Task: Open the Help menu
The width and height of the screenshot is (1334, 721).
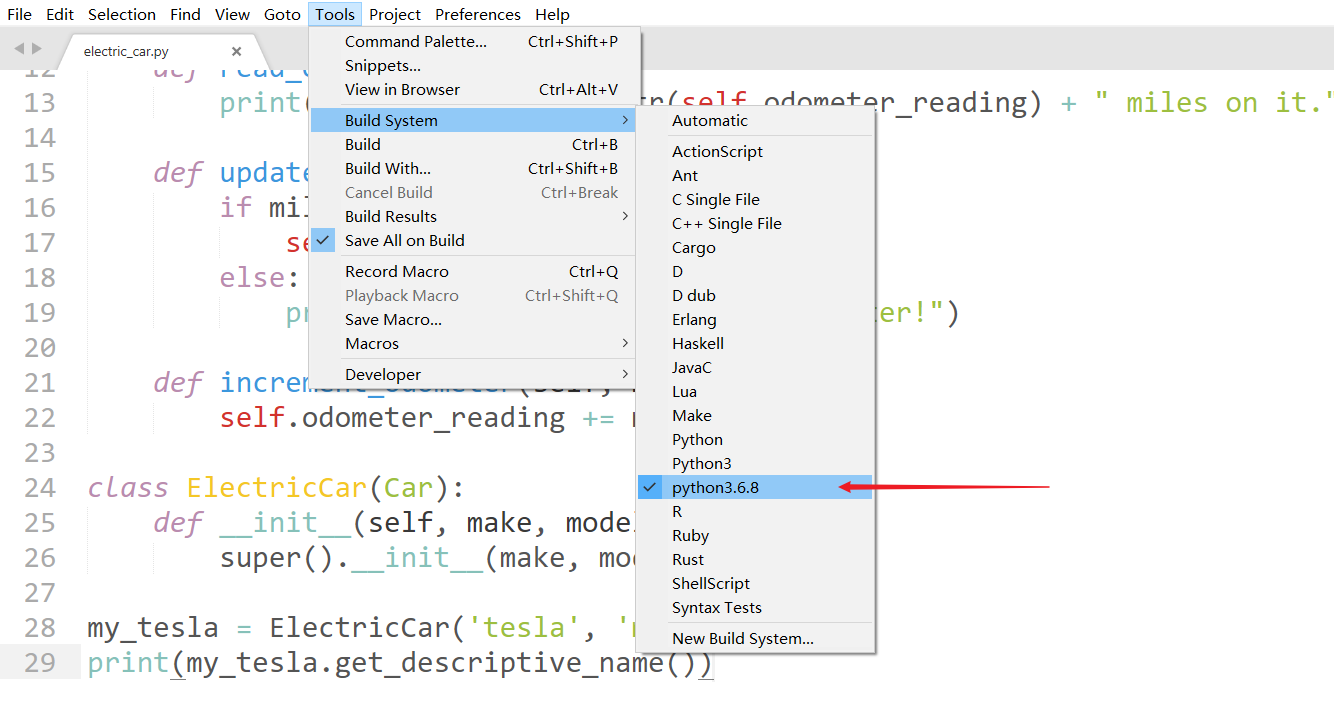Action: [x=552, y=14]
